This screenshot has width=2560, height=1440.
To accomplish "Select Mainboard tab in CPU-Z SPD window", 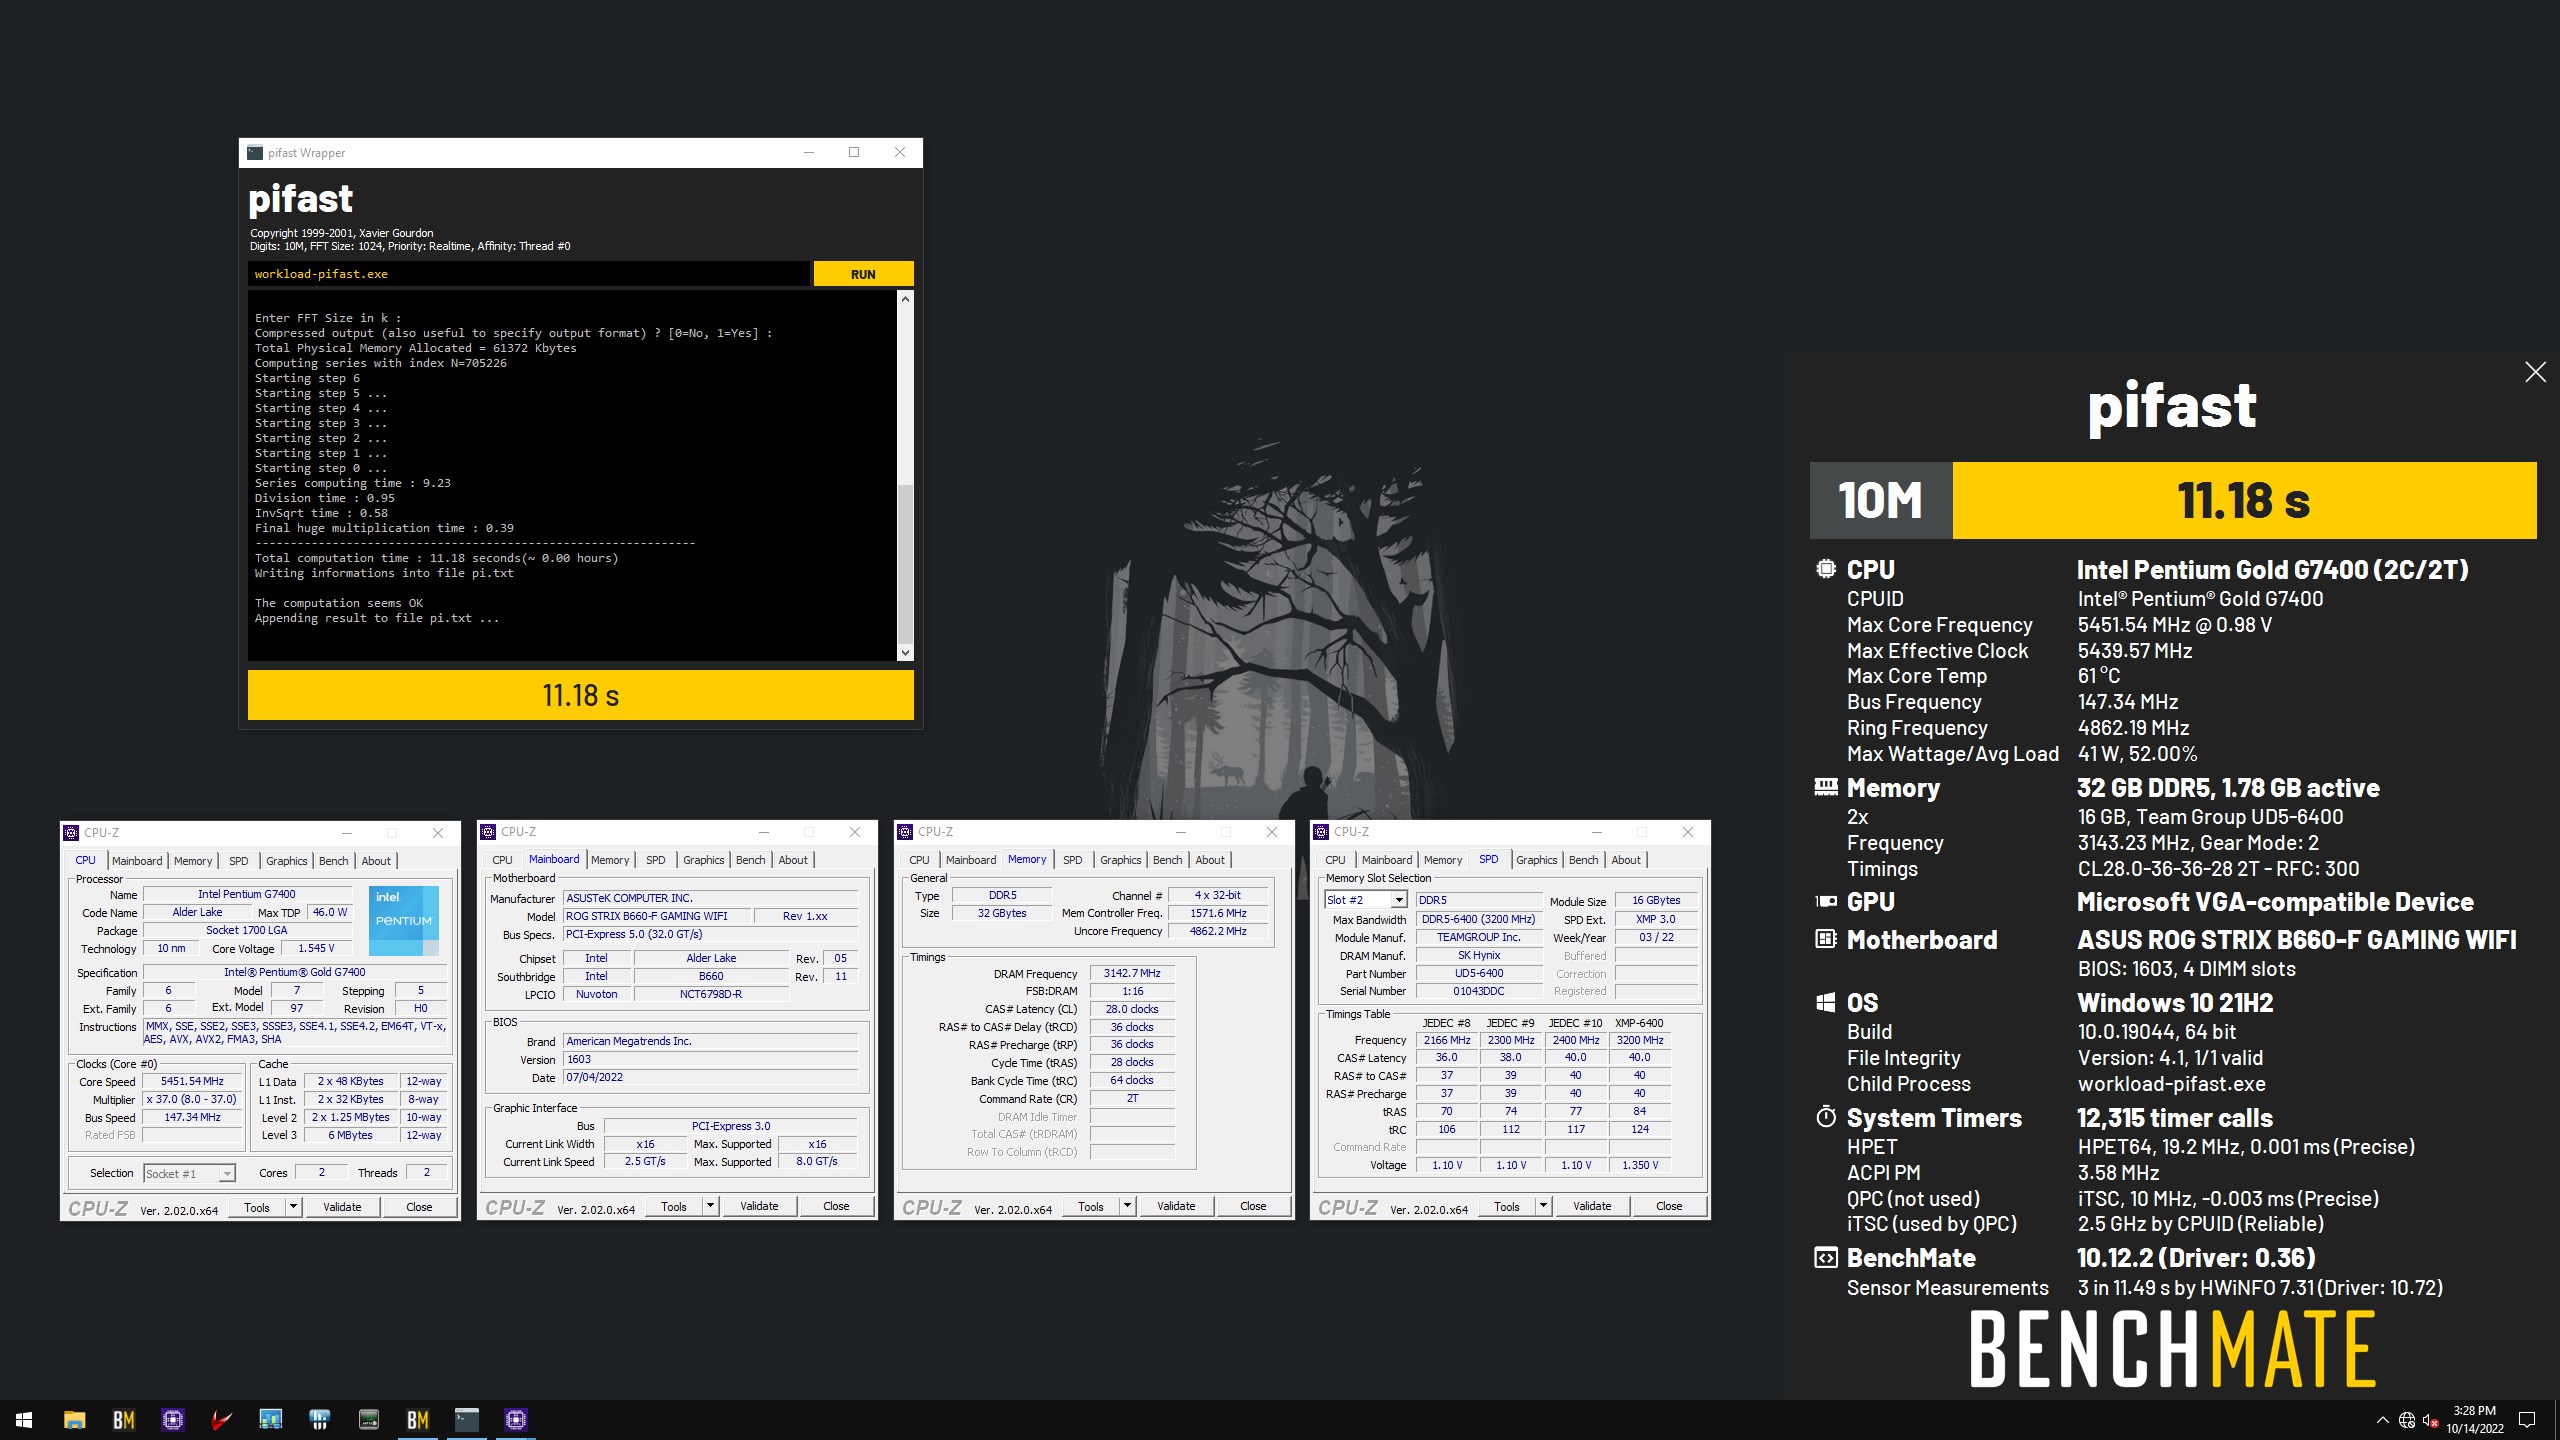I will (1386, 860).
